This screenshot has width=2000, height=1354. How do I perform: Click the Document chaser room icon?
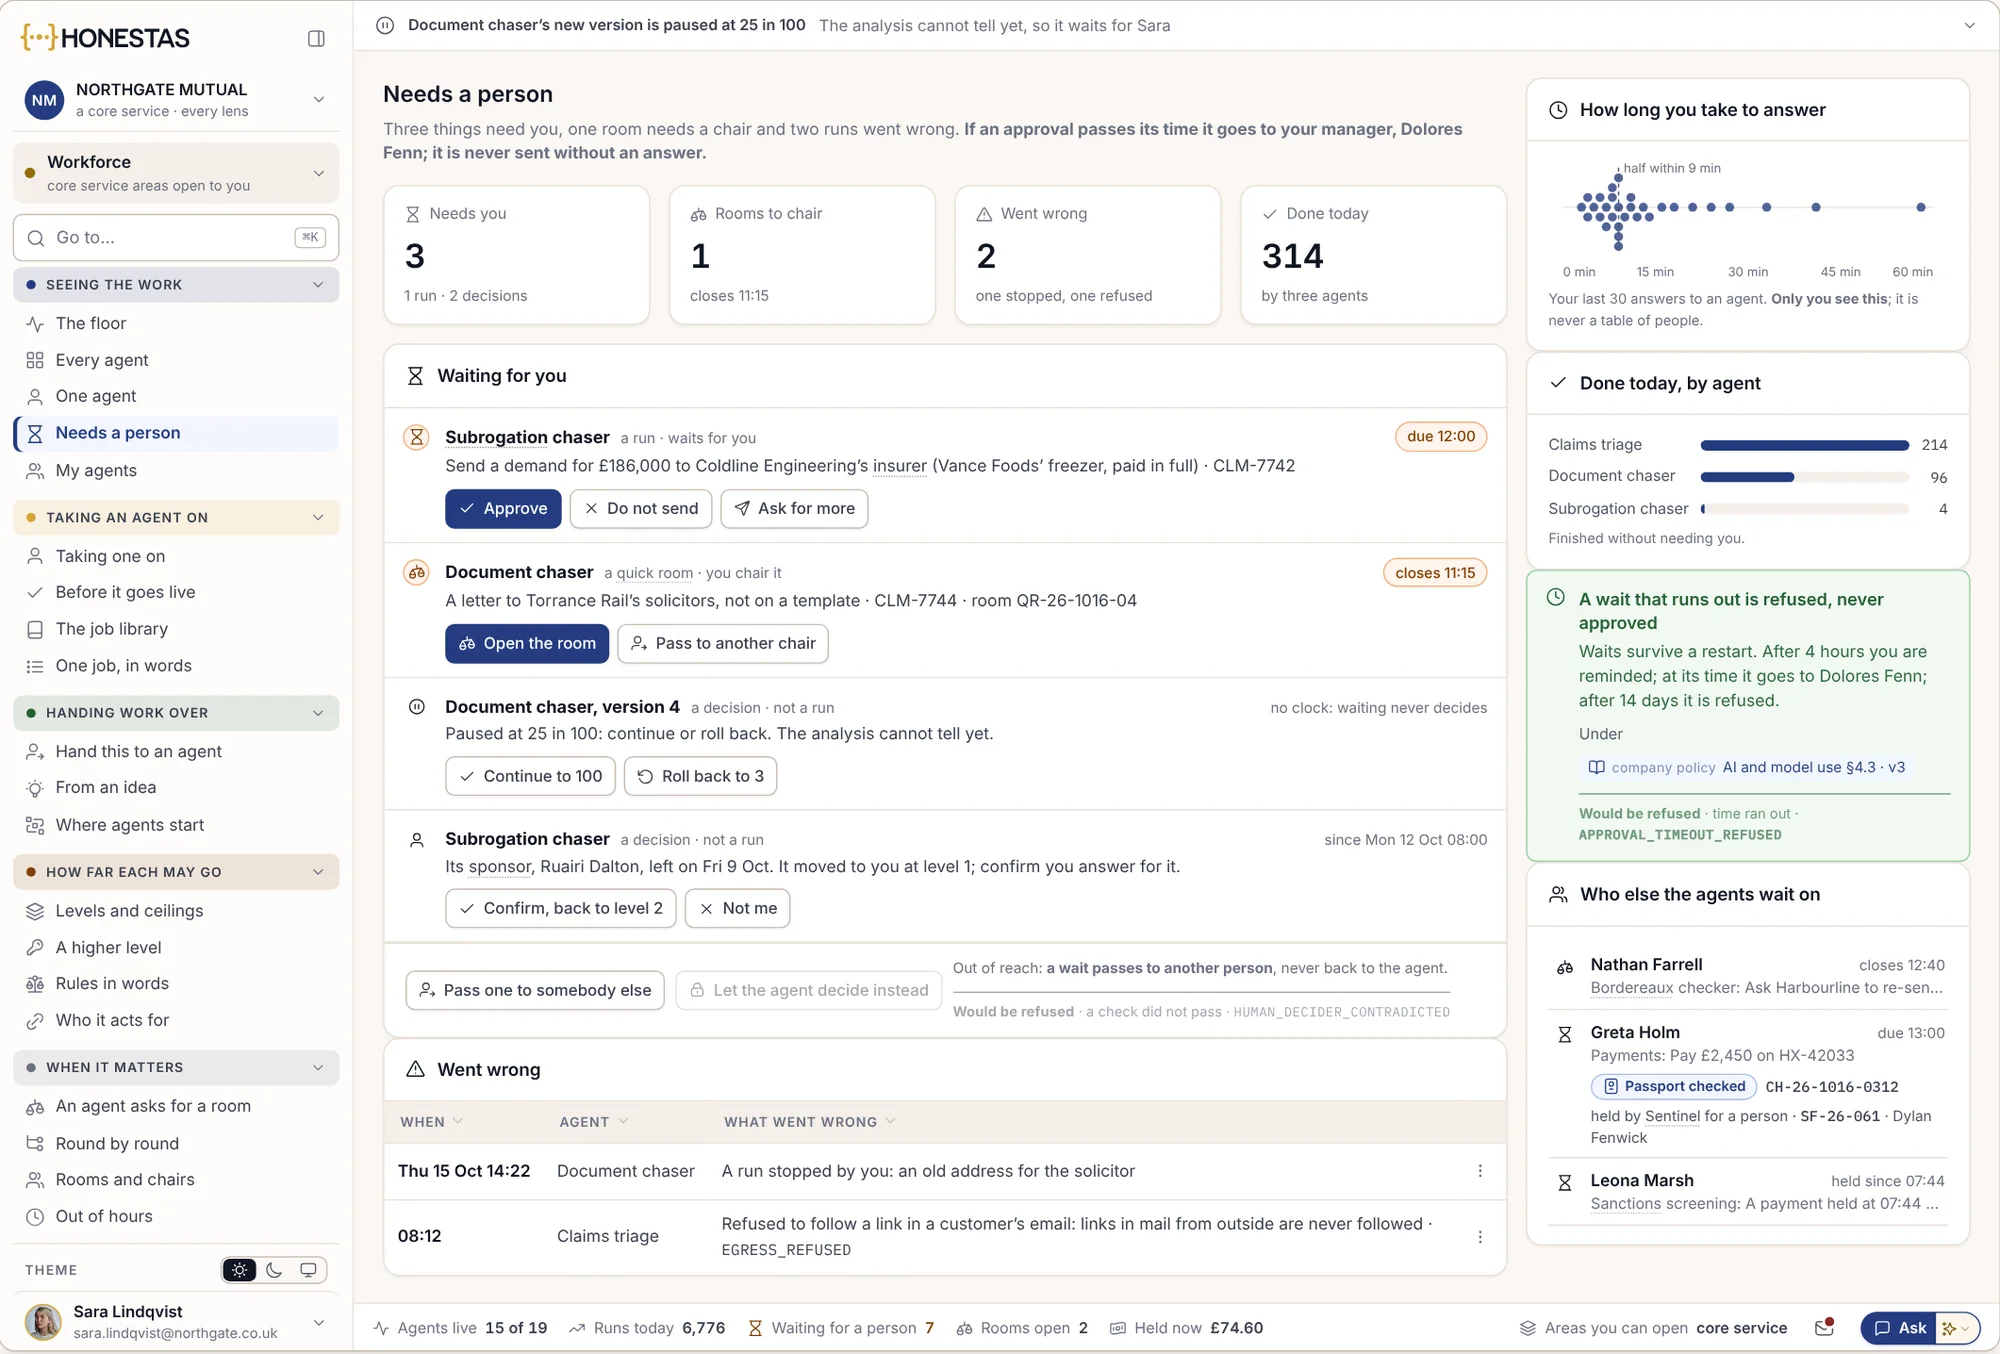(416, 572)
